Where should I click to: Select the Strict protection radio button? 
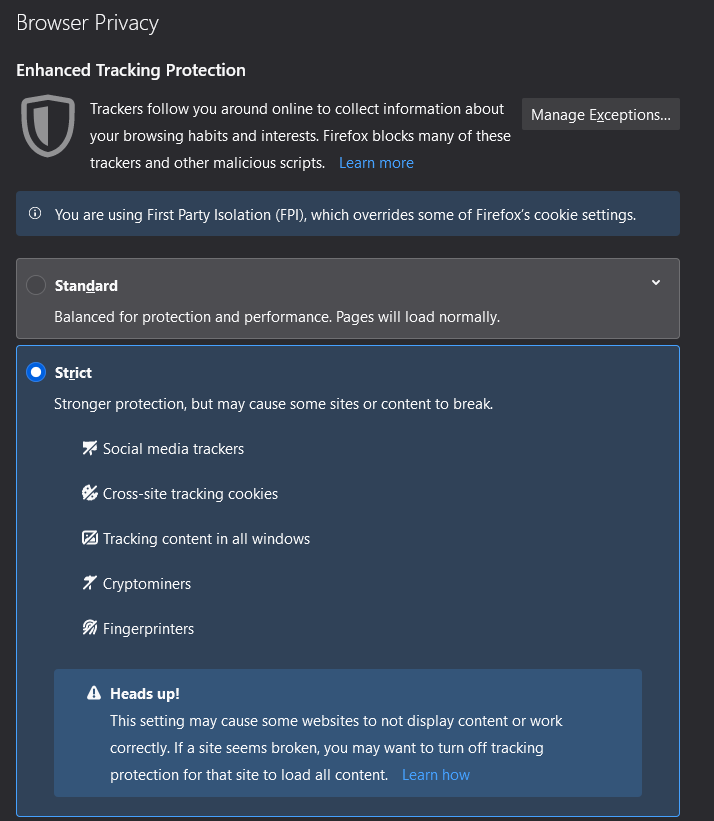[x=36, y=373]
